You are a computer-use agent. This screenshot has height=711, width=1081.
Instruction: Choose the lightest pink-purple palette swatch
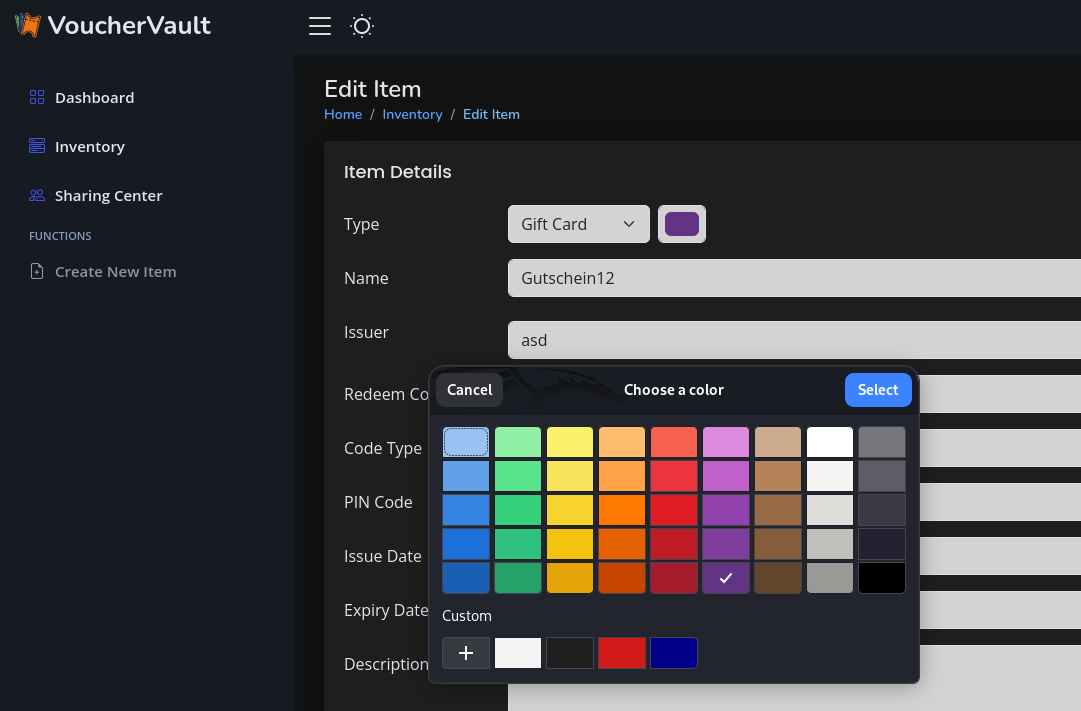click(x=726, y=442)
